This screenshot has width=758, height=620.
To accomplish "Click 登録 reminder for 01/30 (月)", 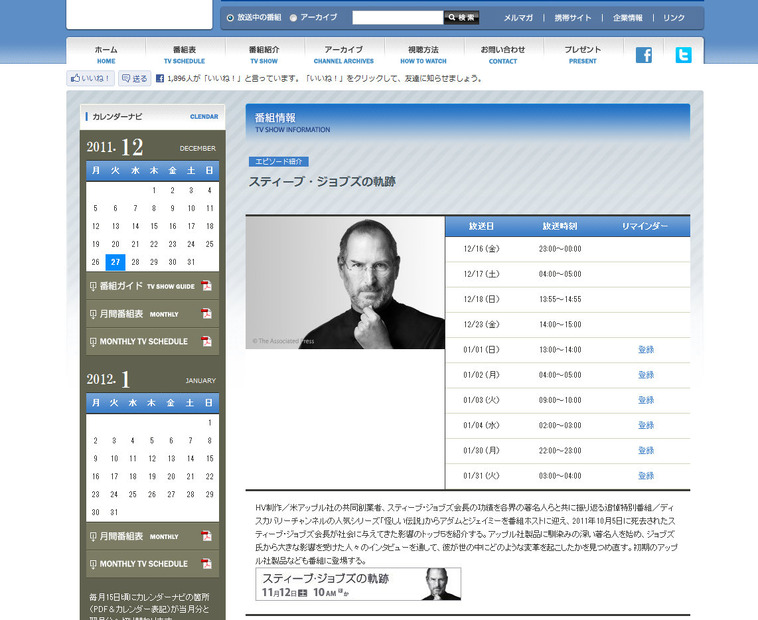I will [645, 450].
